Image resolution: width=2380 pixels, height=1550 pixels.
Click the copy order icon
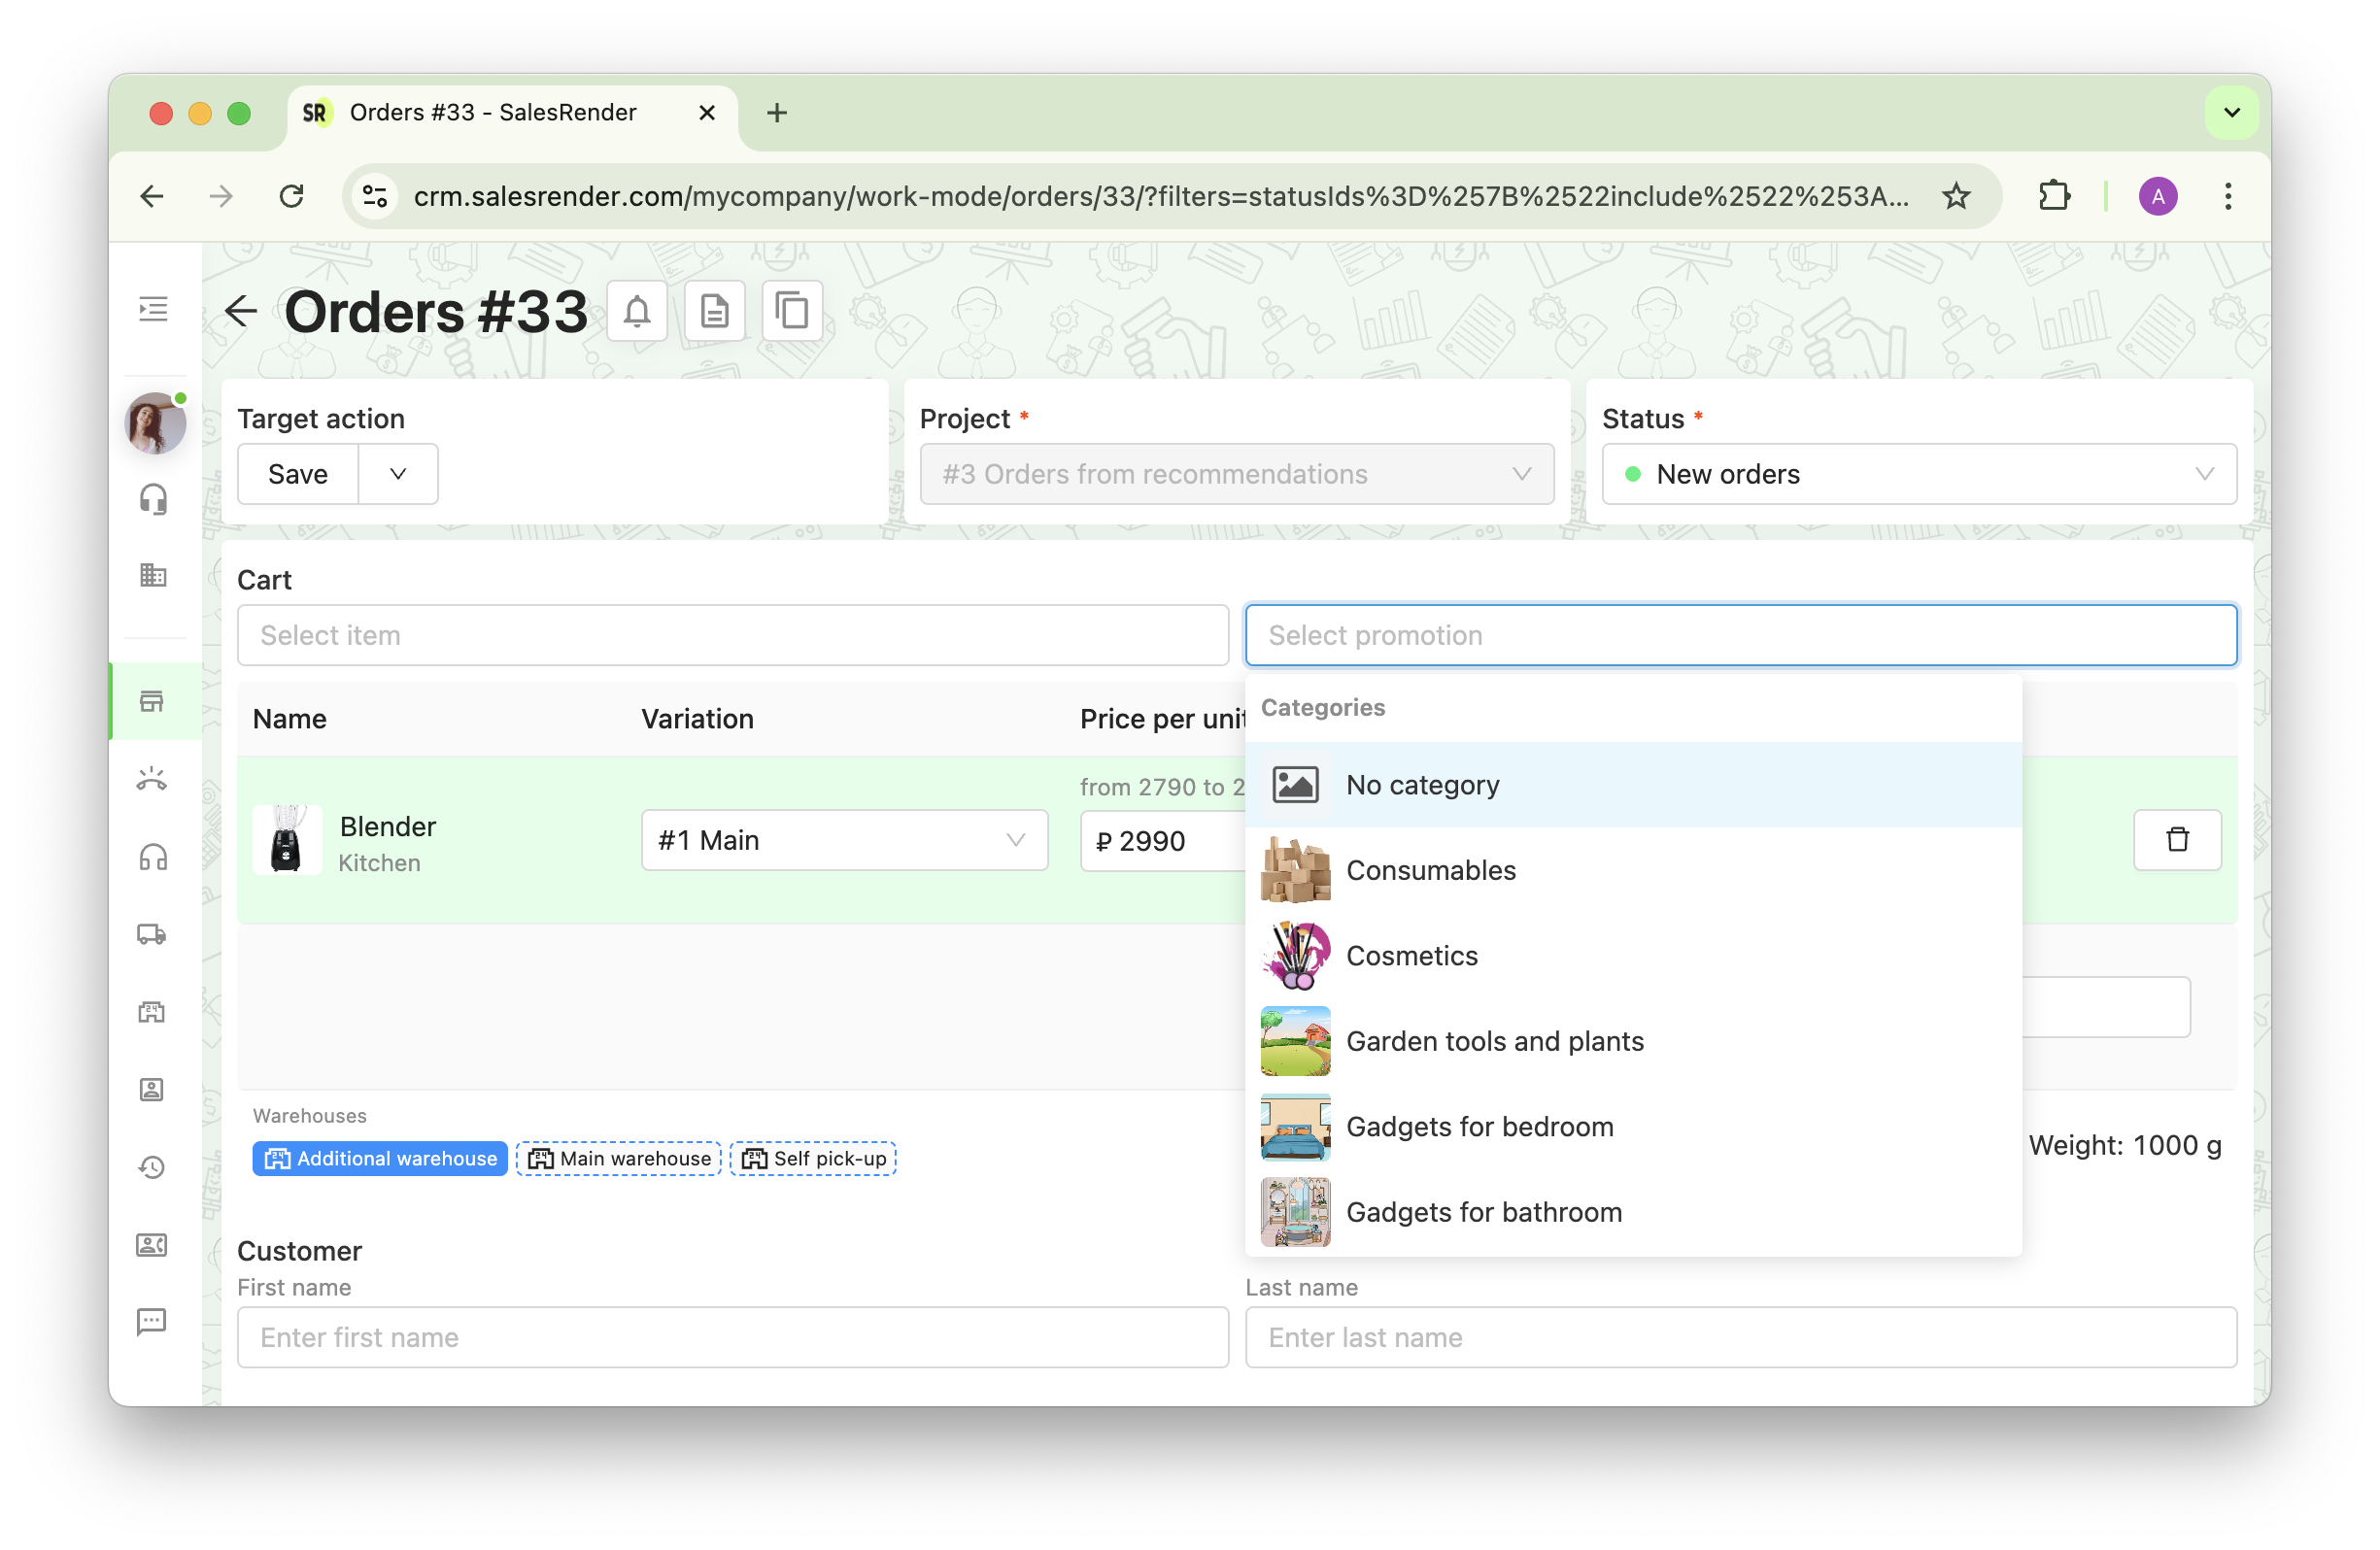792,311
